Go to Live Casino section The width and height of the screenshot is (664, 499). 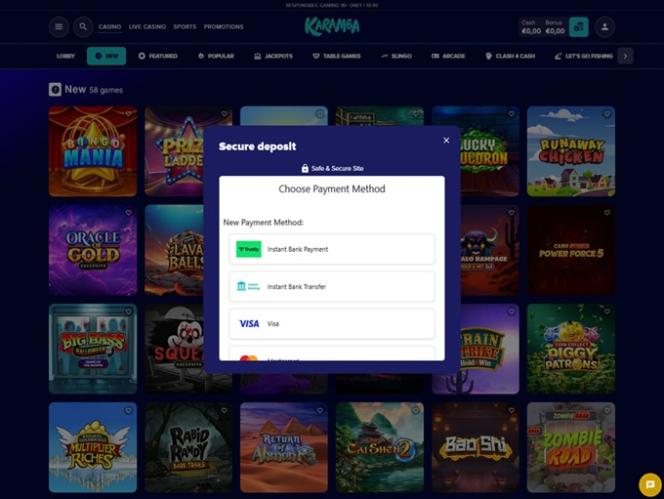click(x=147, y=27)
